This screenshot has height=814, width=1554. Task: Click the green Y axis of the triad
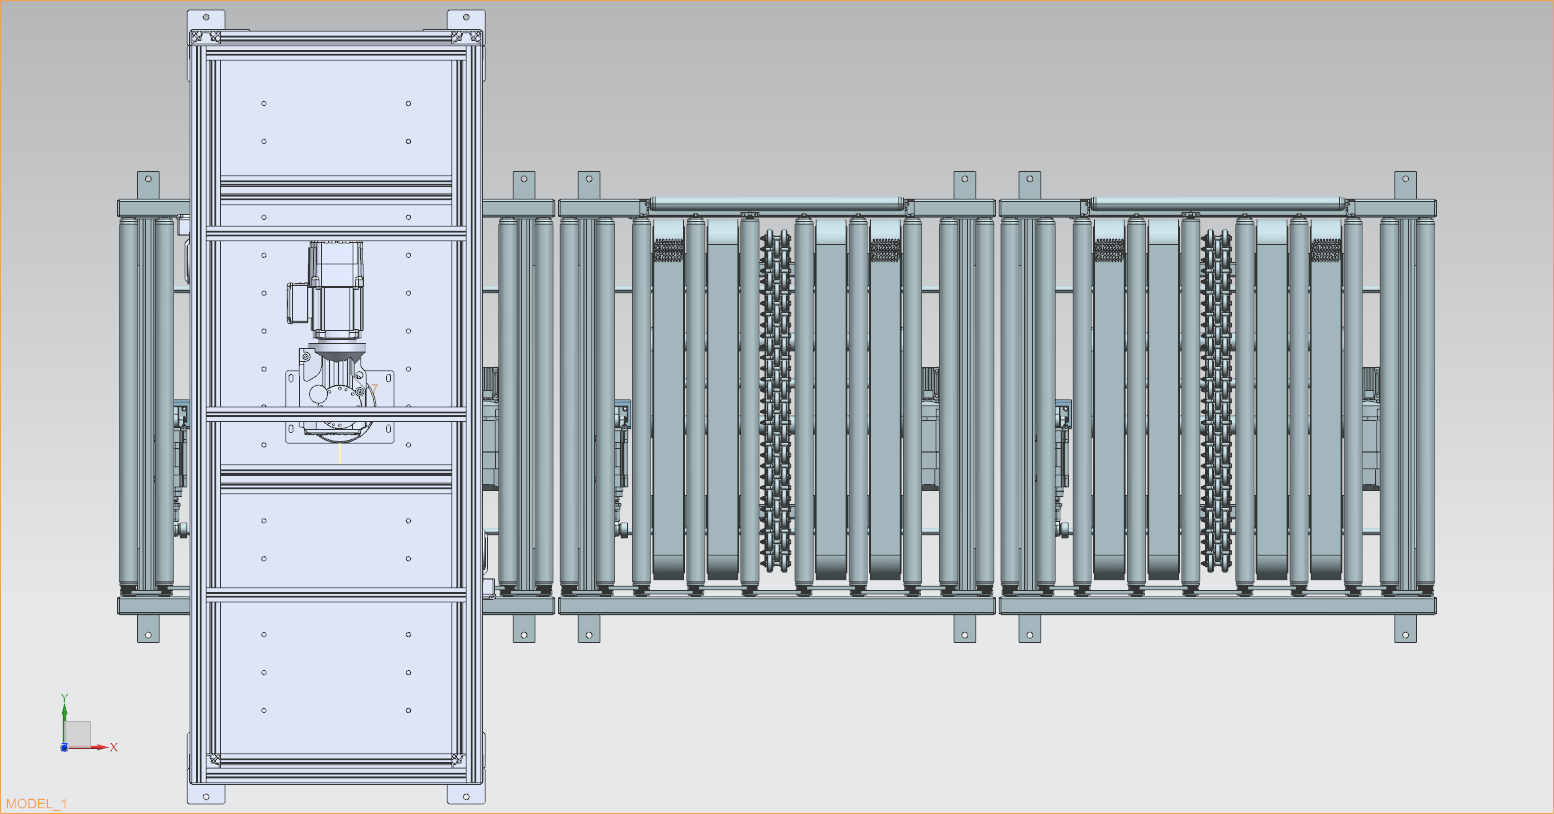[x=64, y=719]
